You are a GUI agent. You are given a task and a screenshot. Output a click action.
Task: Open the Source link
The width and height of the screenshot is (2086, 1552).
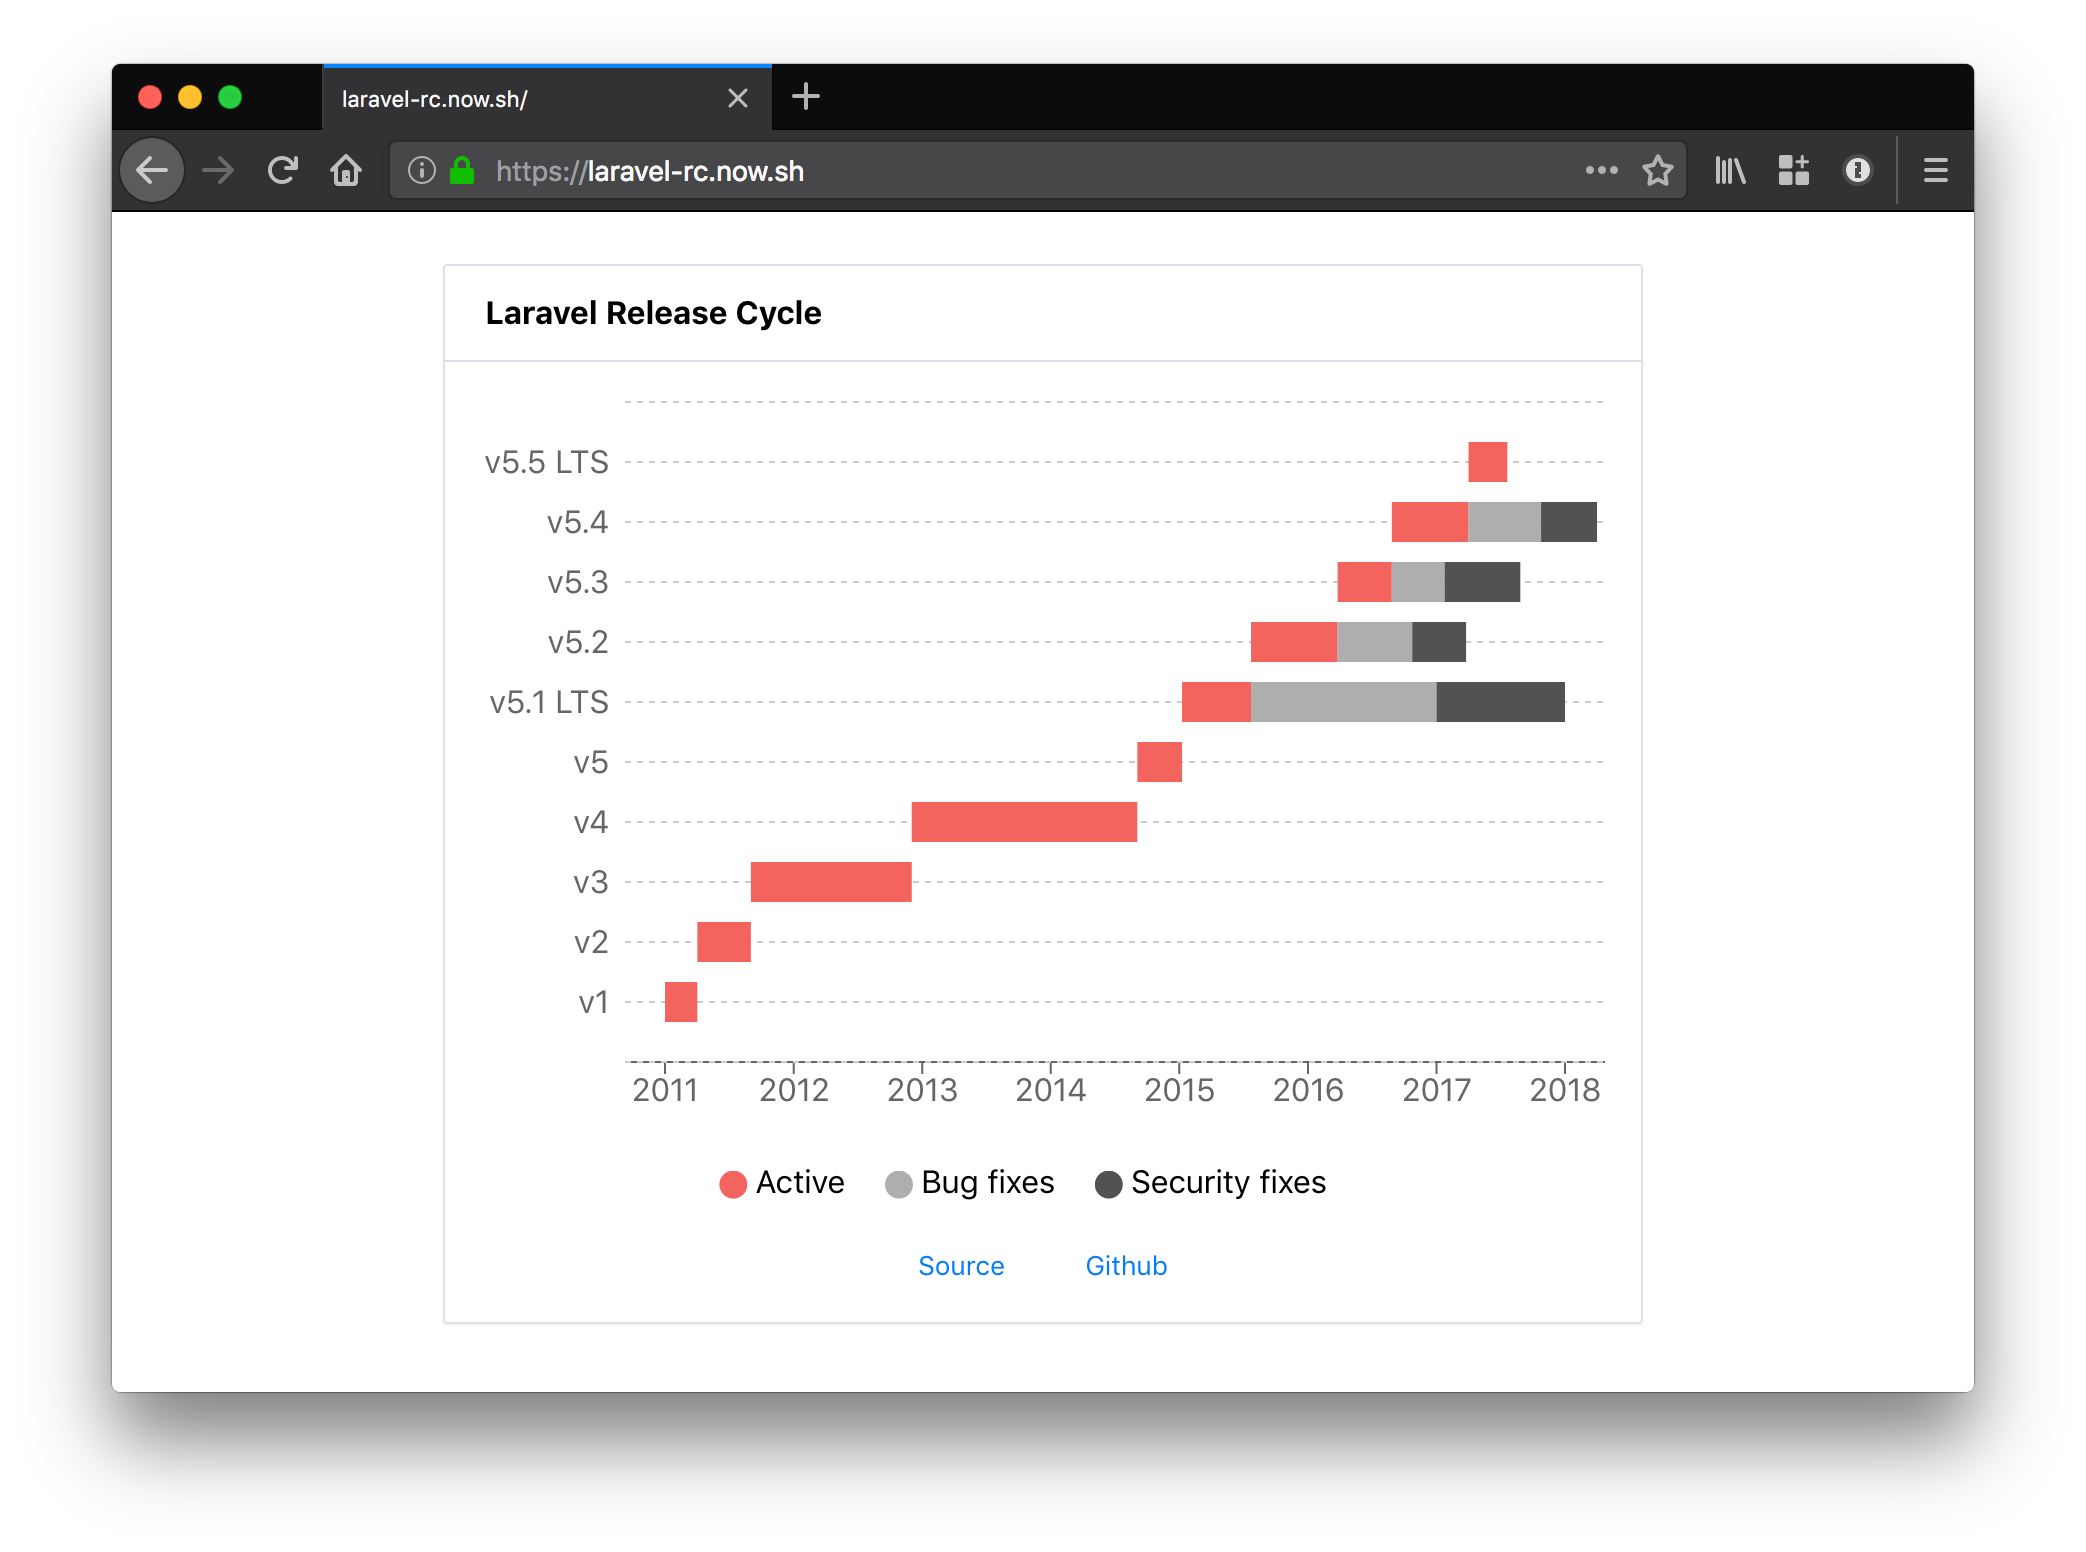(x=961, y=1266)
